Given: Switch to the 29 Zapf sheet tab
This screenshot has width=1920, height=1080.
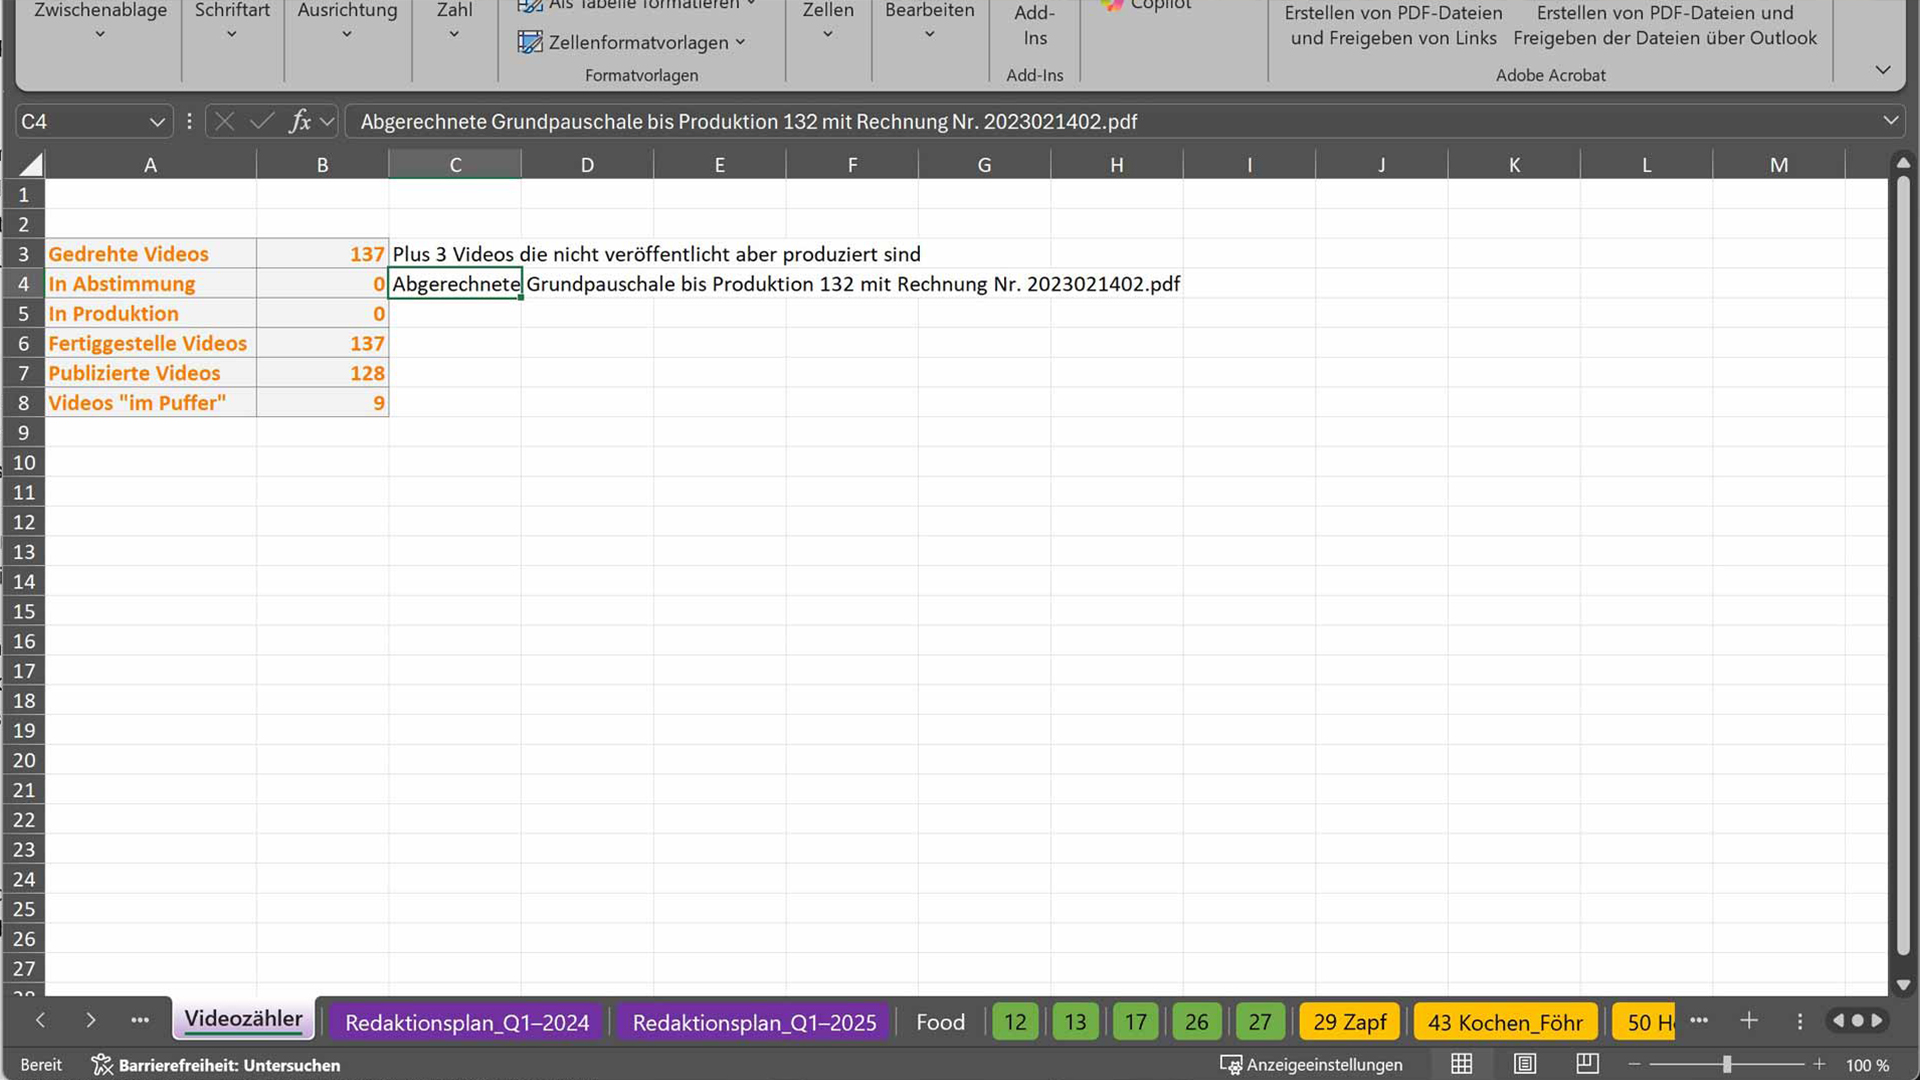Looking at the screenshot, I should point(1349,1022).
